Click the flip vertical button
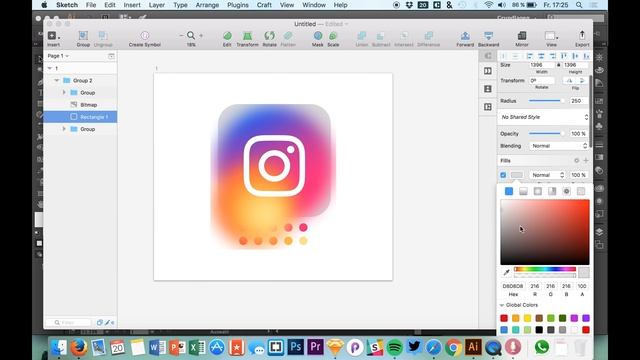Screen dimensions: 640x360 point(582,80)
